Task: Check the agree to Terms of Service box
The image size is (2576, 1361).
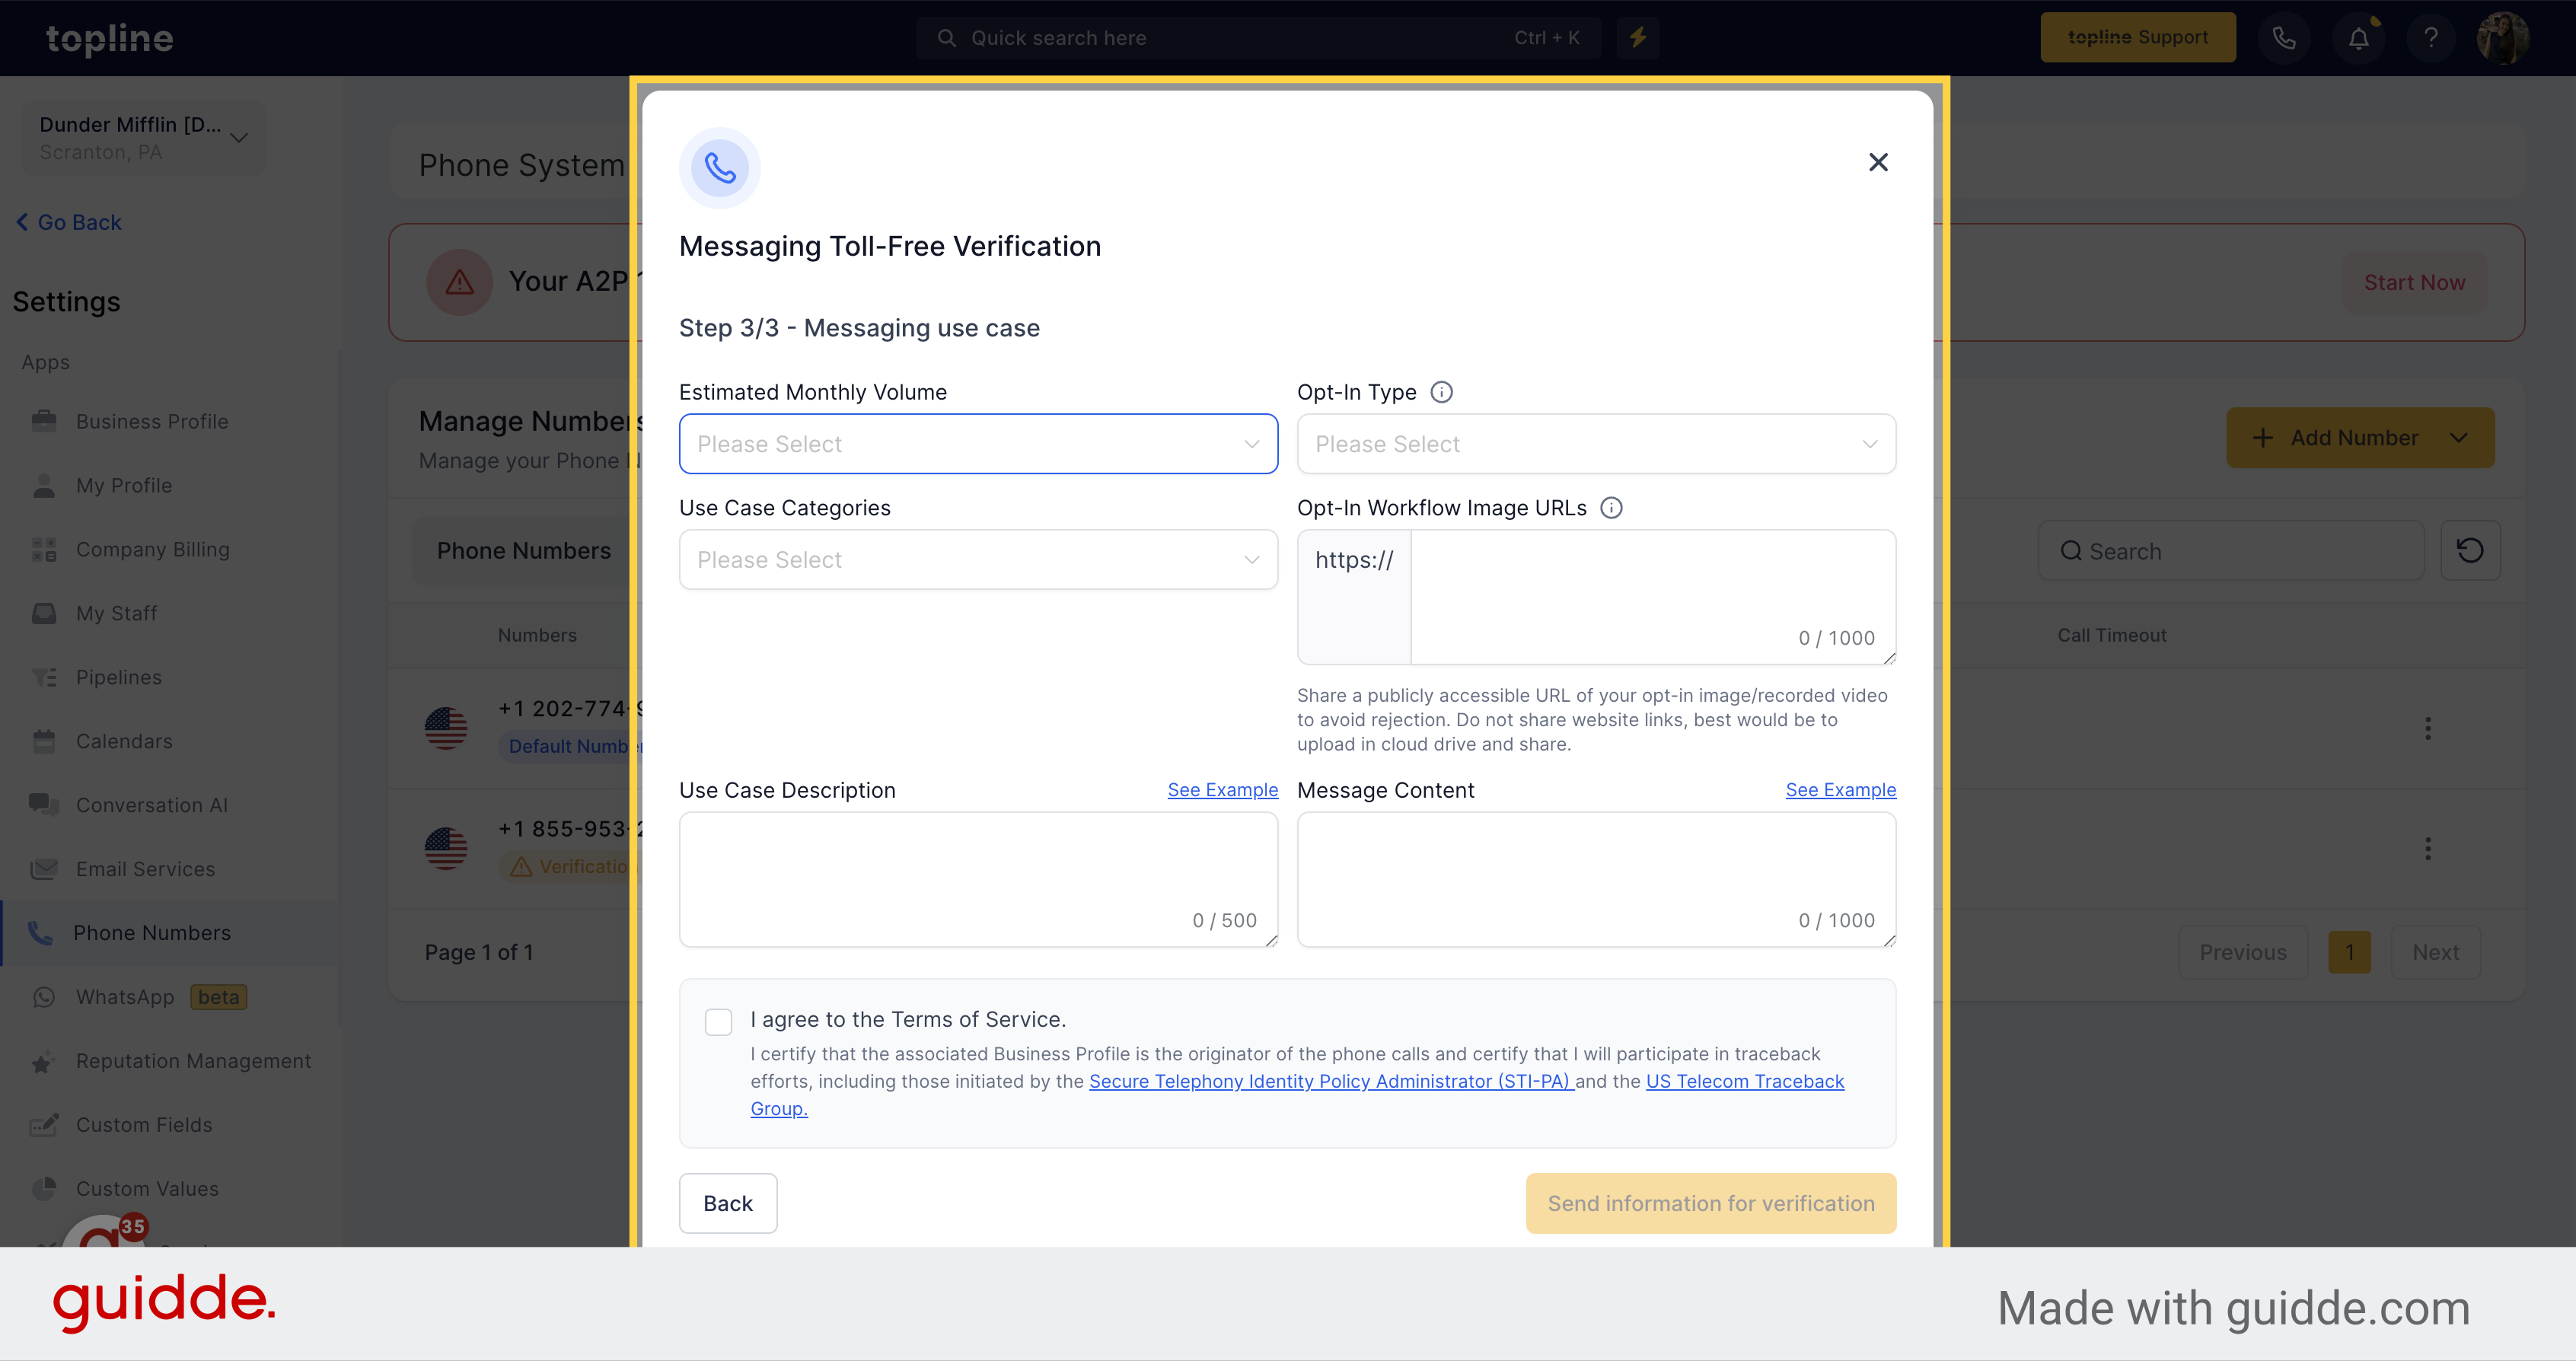Action: pyautogui.click(x=718, y=1021)
